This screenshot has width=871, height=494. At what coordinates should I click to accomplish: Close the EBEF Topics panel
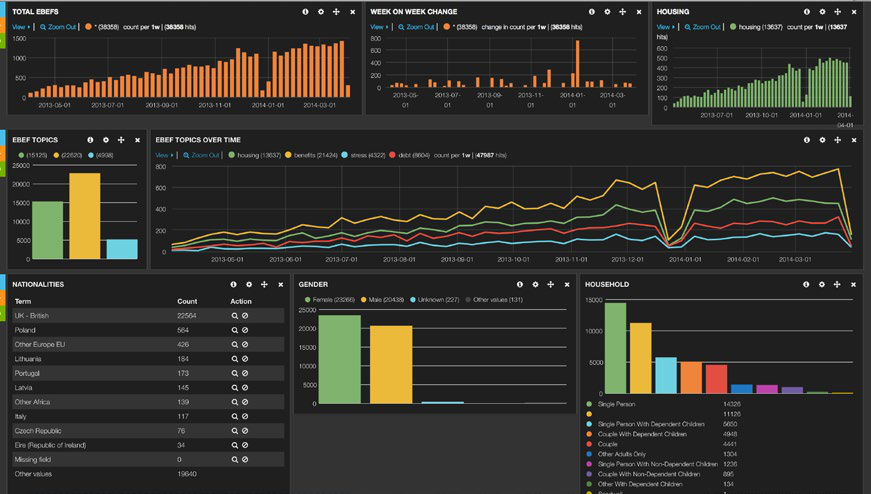click(137, 140)
